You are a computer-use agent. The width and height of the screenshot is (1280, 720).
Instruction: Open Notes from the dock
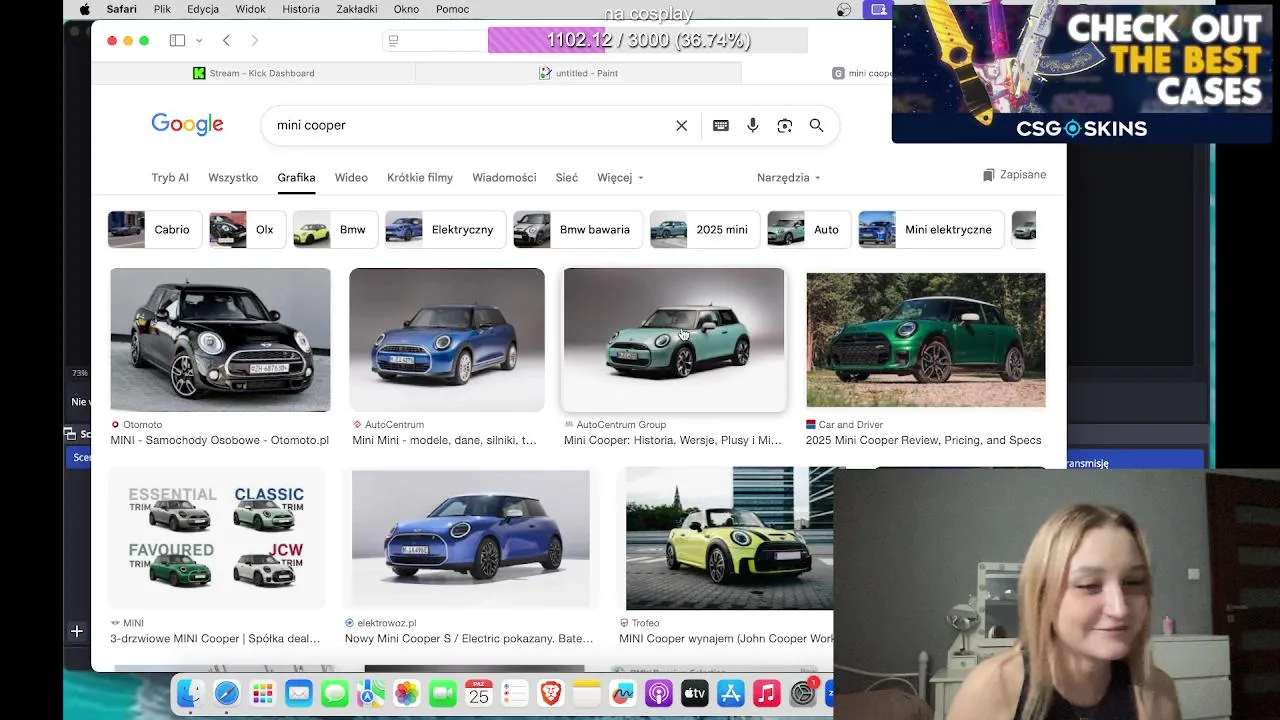coord(587,693)
